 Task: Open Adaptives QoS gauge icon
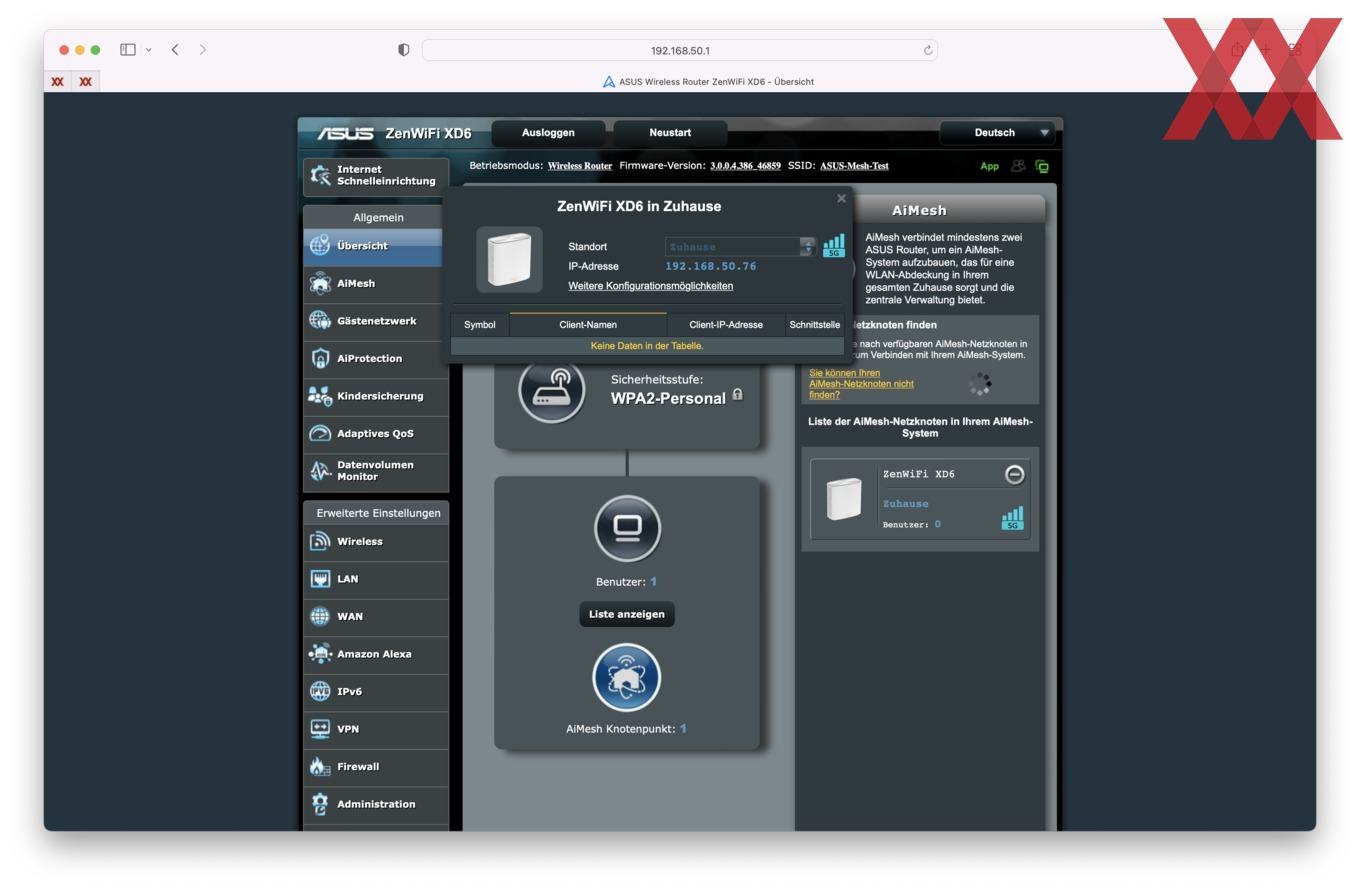[320, 433]
